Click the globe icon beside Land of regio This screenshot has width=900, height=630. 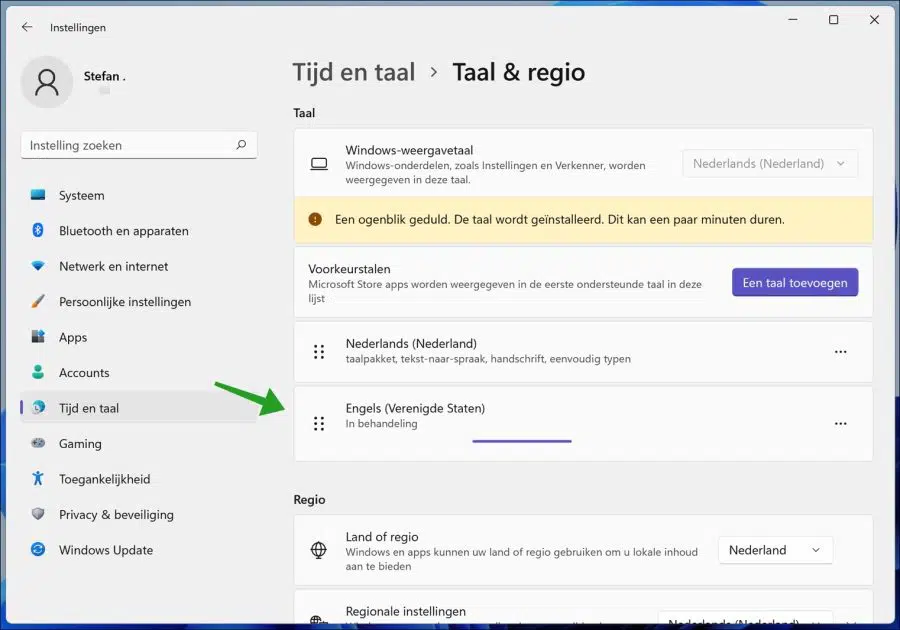pyautogui.click(x=319, y=550)
